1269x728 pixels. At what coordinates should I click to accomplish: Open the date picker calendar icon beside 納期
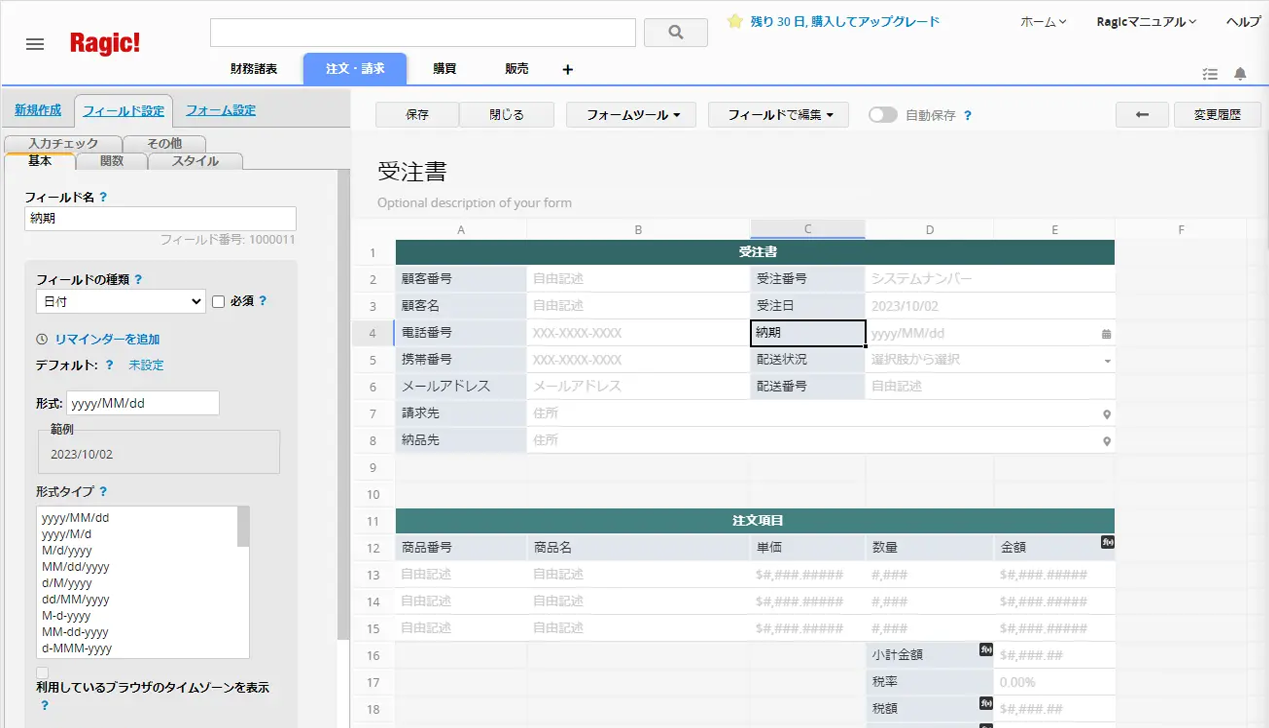[x=1106, y=332]
